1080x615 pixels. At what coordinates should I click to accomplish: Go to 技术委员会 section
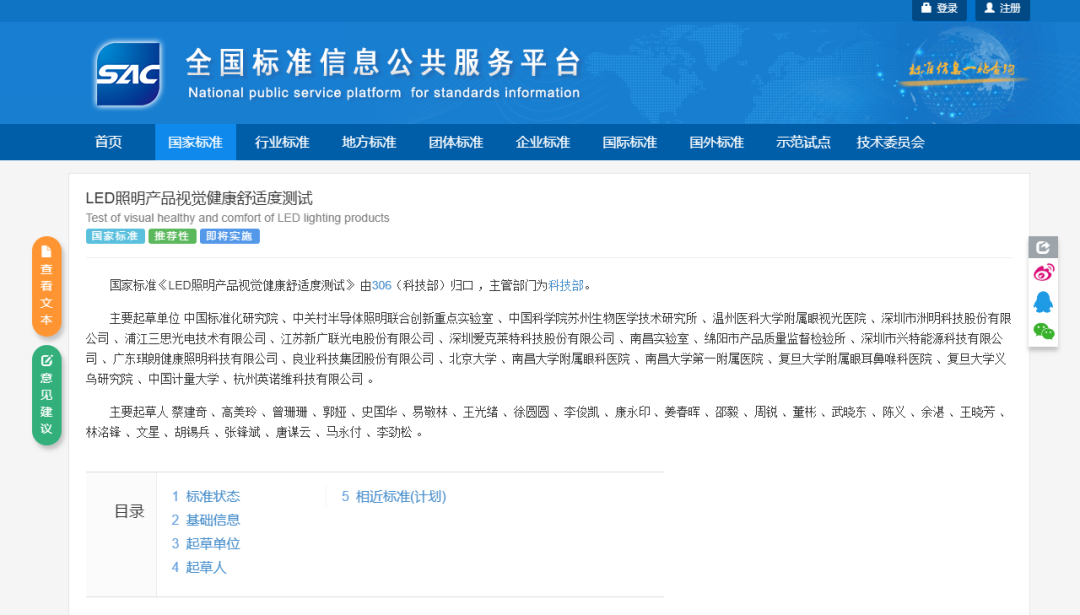[x=890, y=142]
